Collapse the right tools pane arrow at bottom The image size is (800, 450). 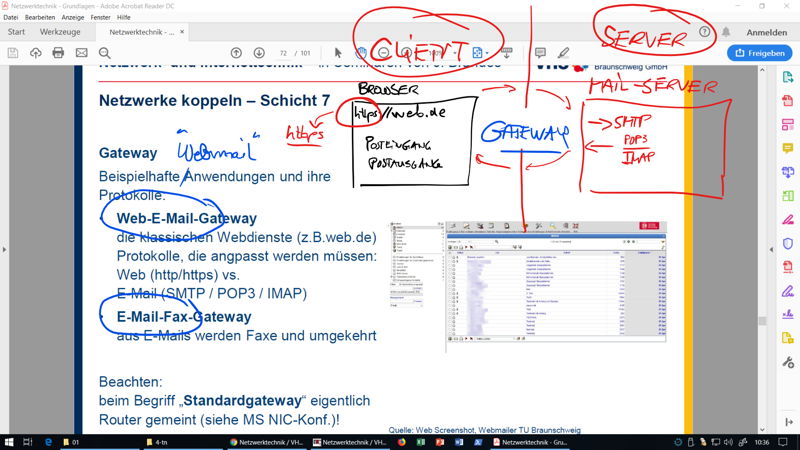pyautogui.click(x=789, y=422)
